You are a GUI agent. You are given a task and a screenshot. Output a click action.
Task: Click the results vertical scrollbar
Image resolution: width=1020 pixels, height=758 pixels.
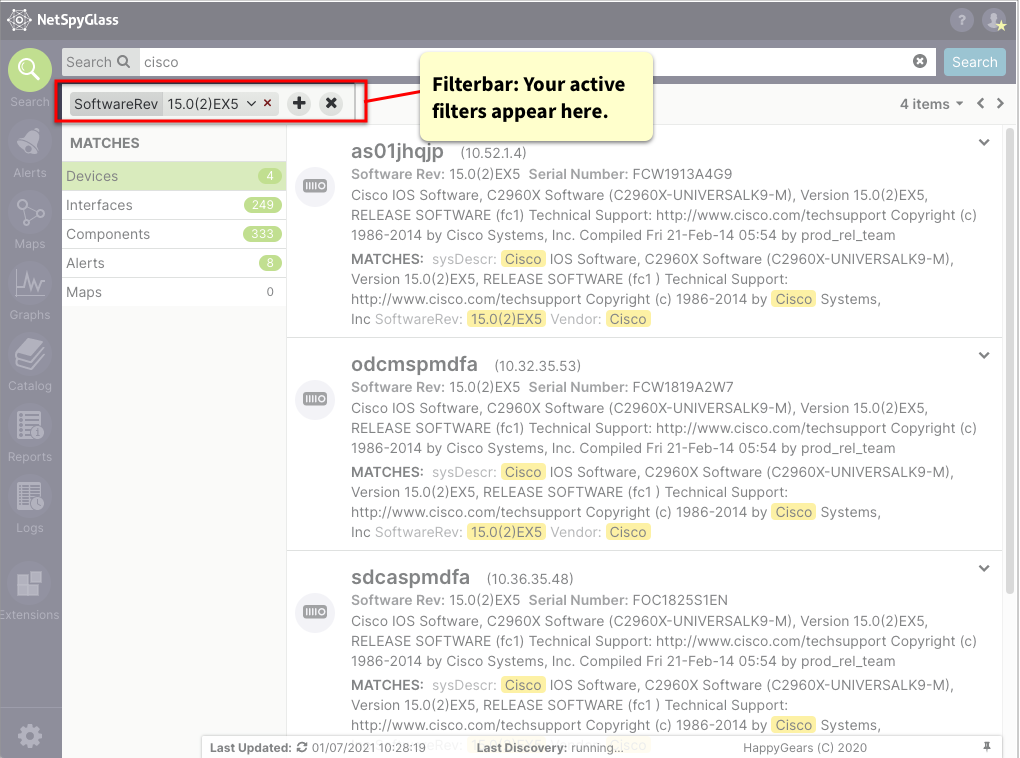(1010, 361)
